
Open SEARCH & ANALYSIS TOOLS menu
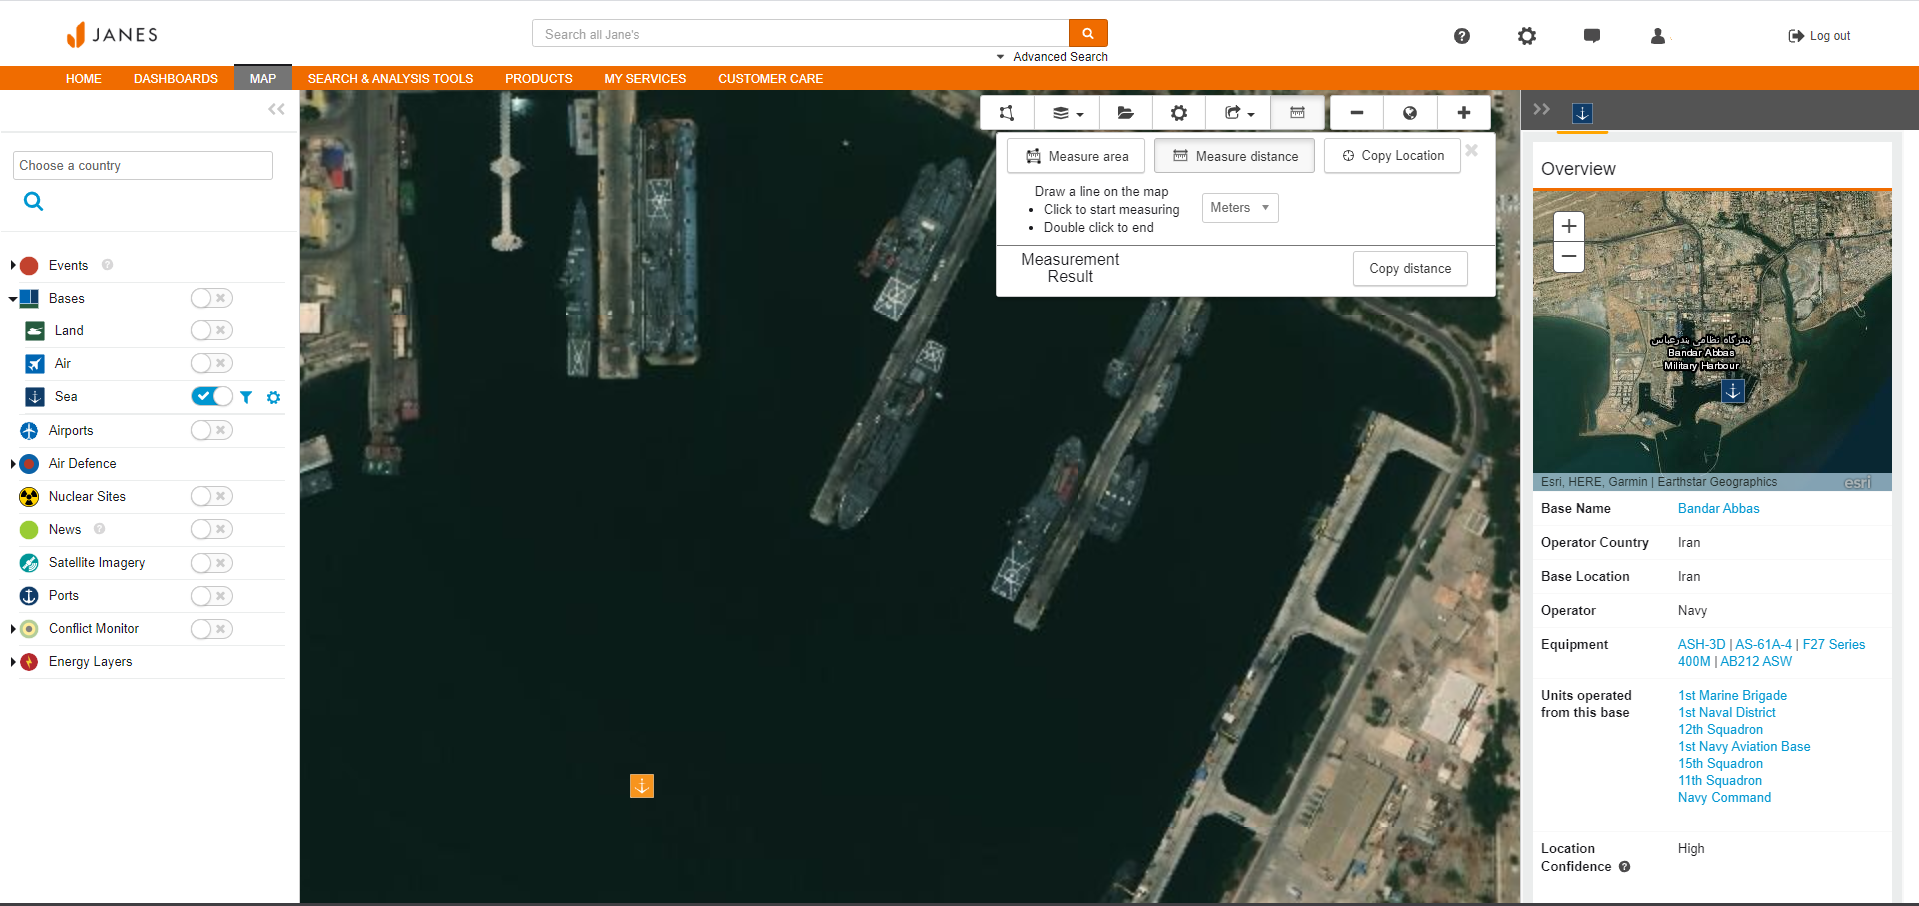click(390, 78)
